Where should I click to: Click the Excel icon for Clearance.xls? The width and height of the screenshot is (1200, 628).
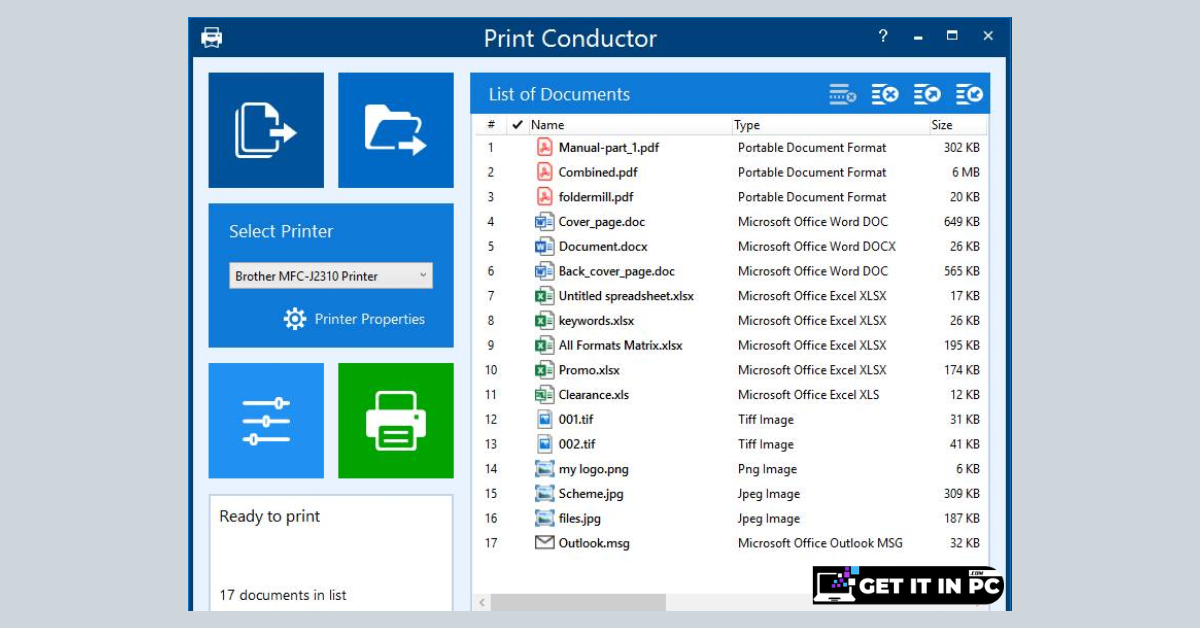(544, 394)
